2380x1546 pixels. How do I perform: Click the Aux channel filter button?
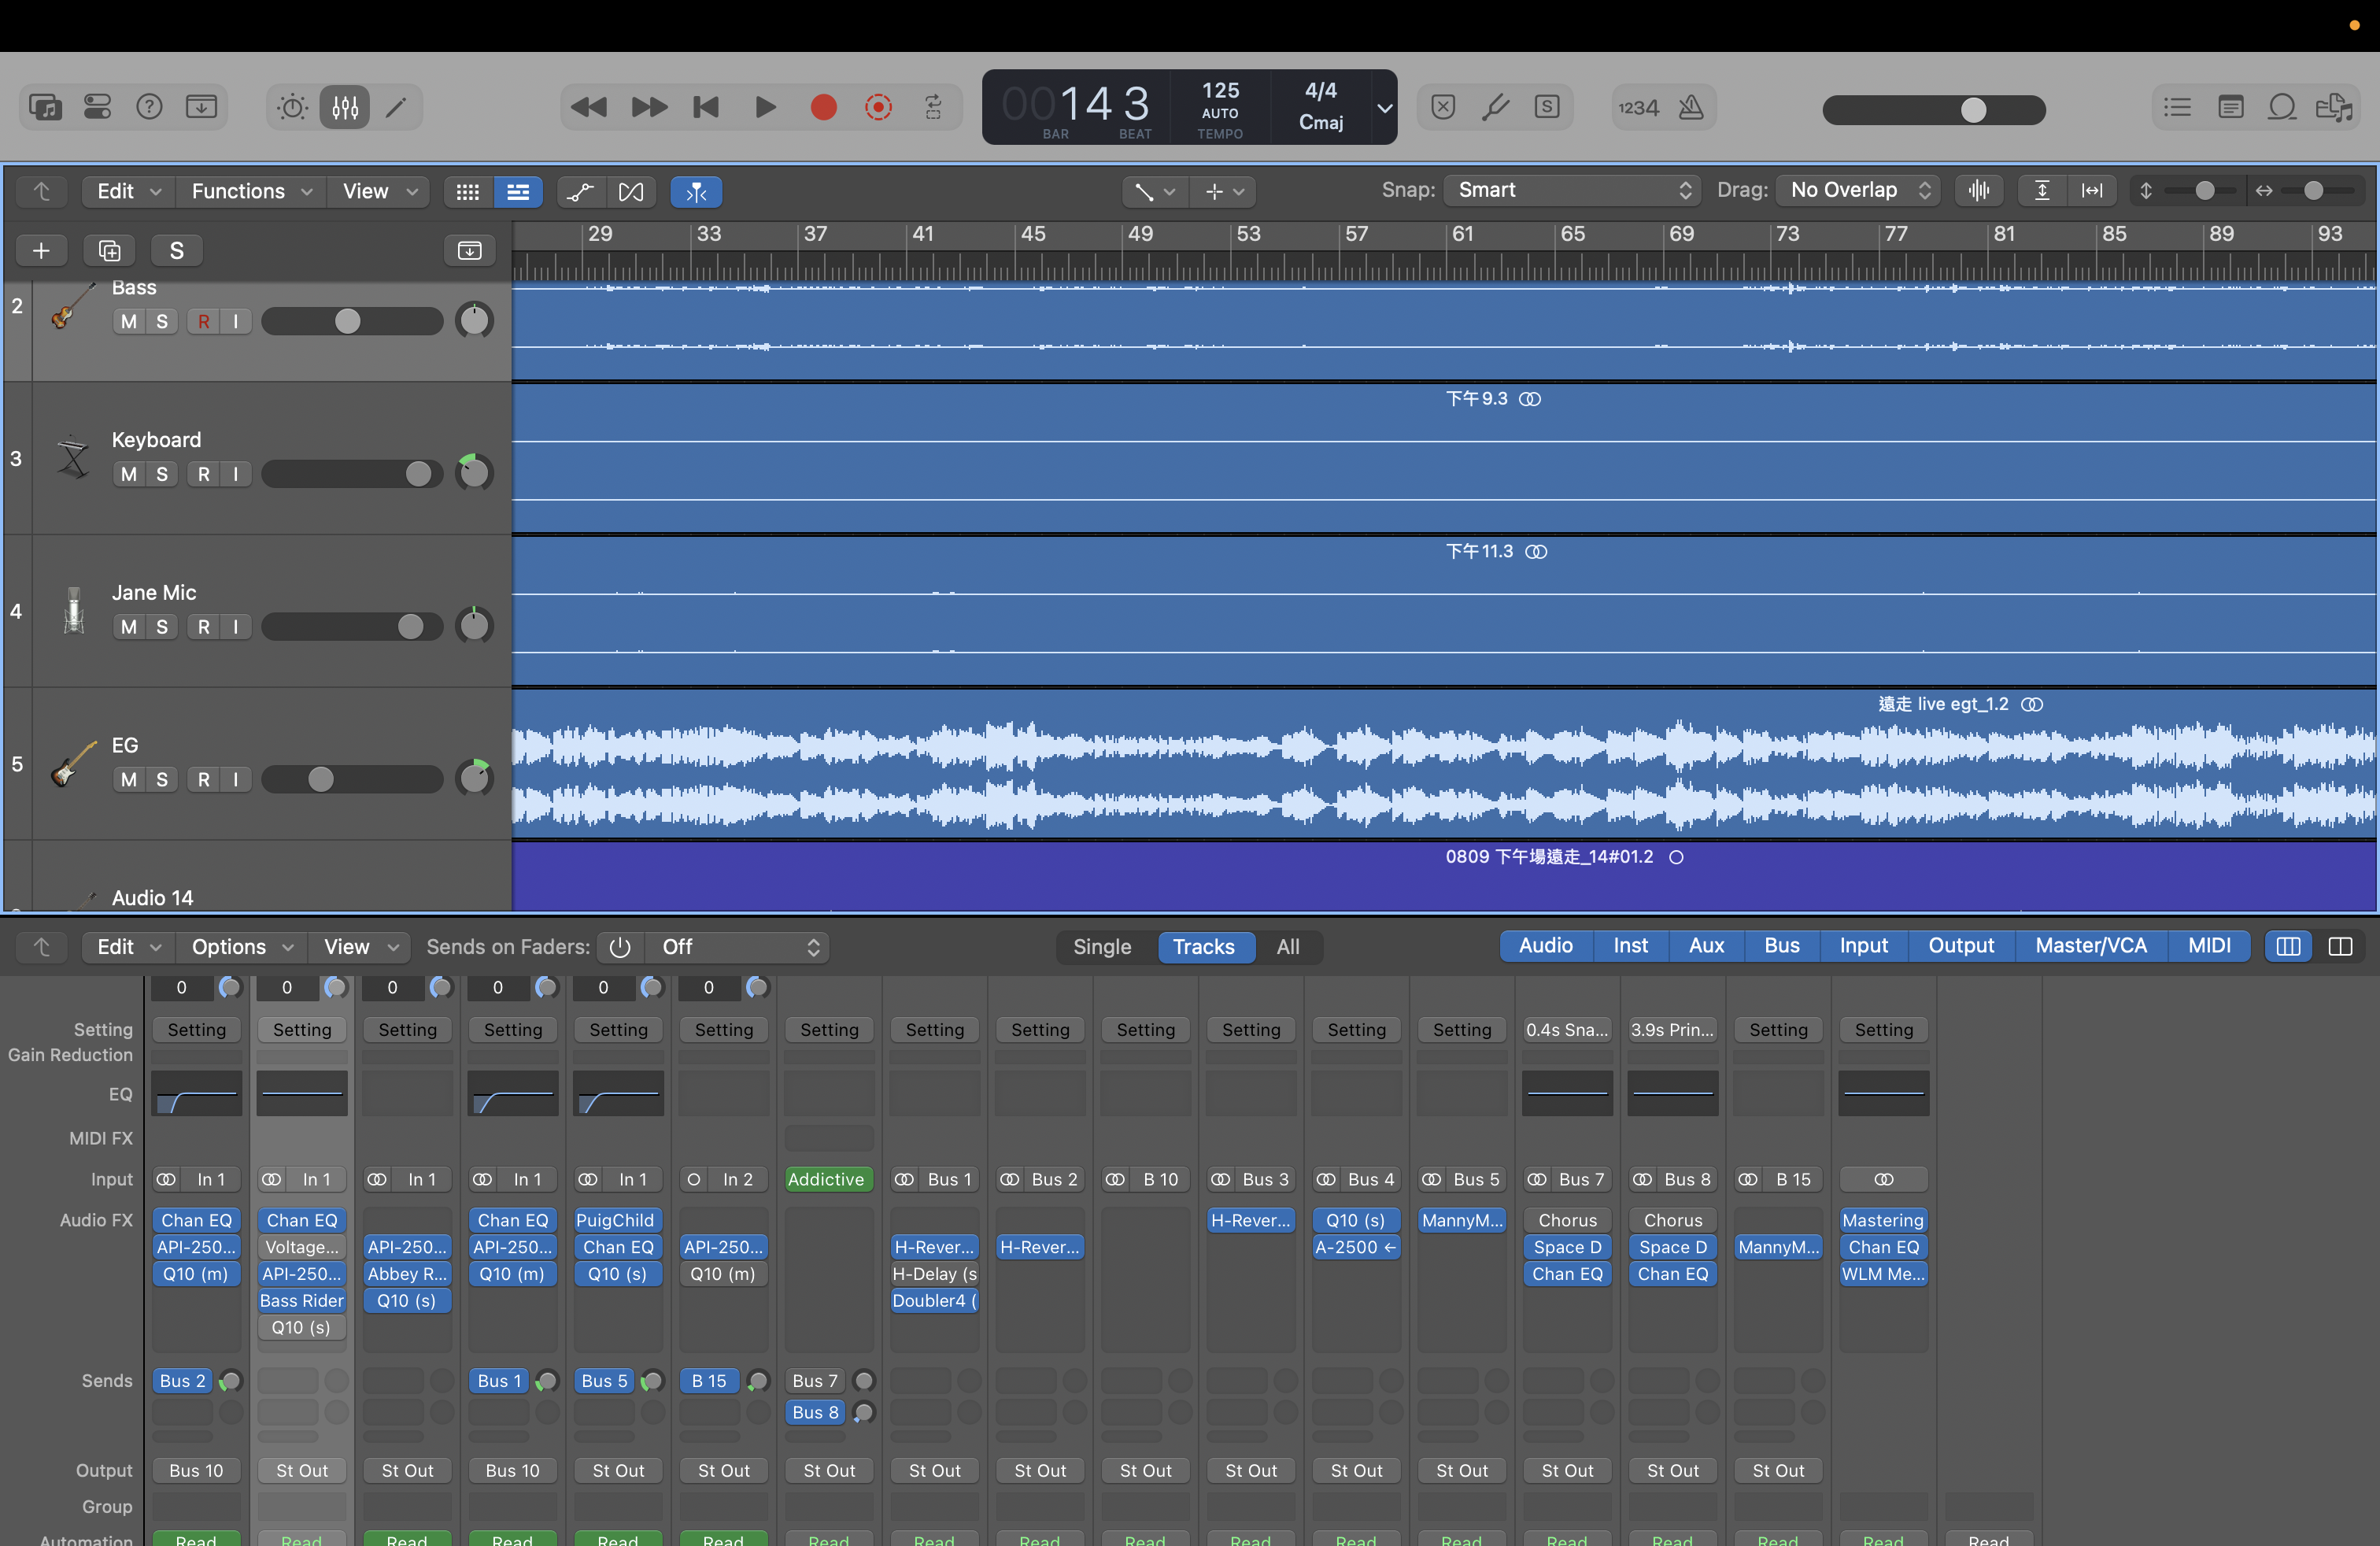pos(1706,946)
